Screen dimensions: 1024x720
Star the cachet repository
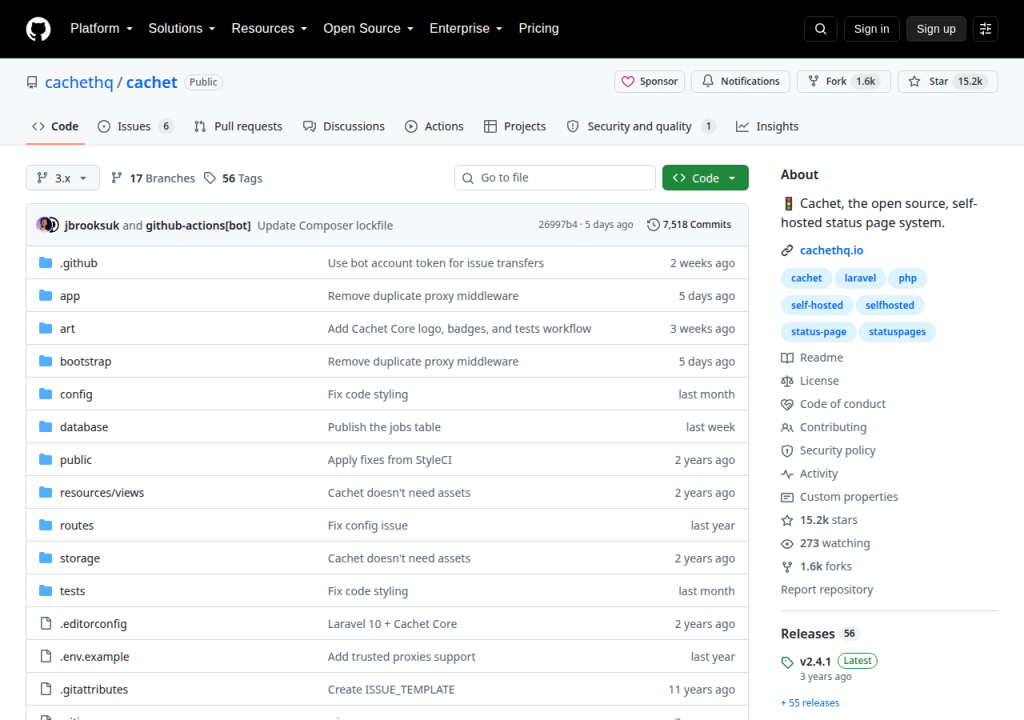point(948,82)
